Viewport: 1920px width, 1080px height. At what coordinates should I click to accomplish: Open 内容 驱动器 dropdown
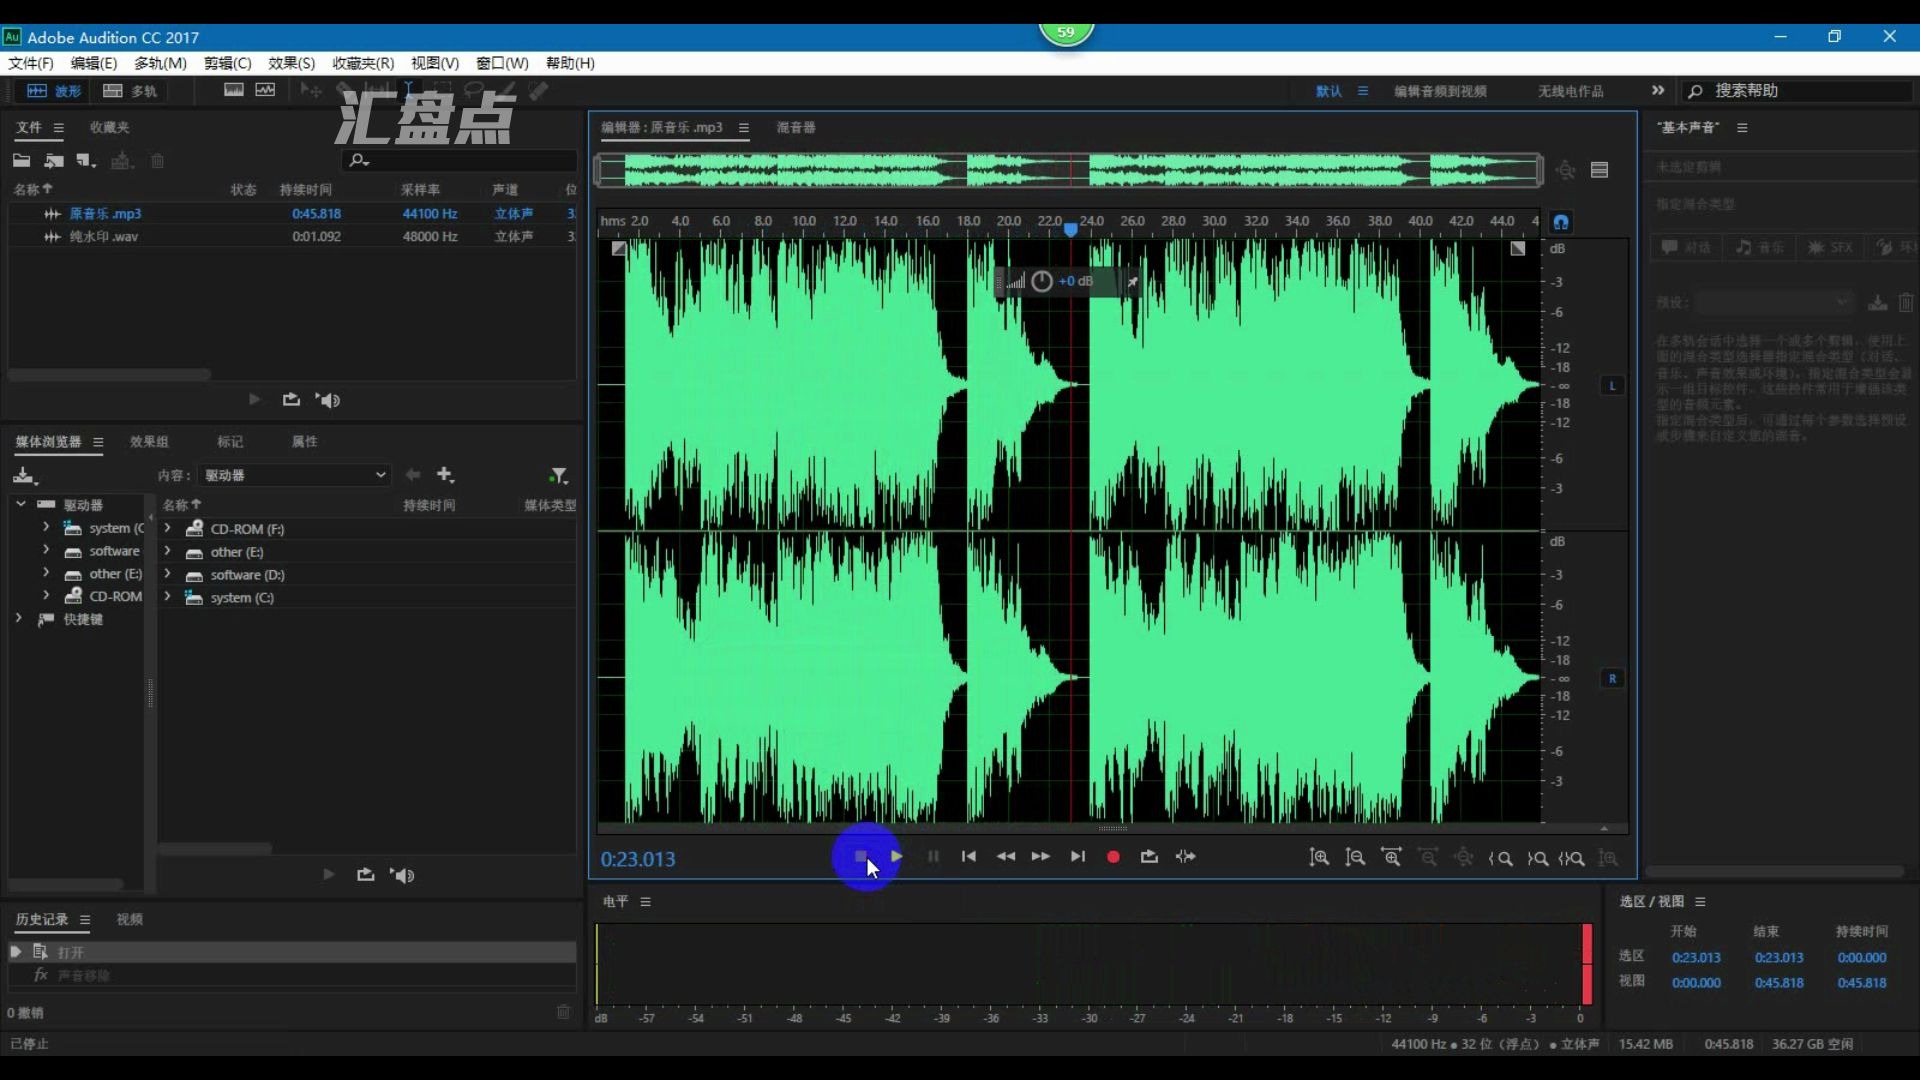pyautogui.click(x=293, y=475)
